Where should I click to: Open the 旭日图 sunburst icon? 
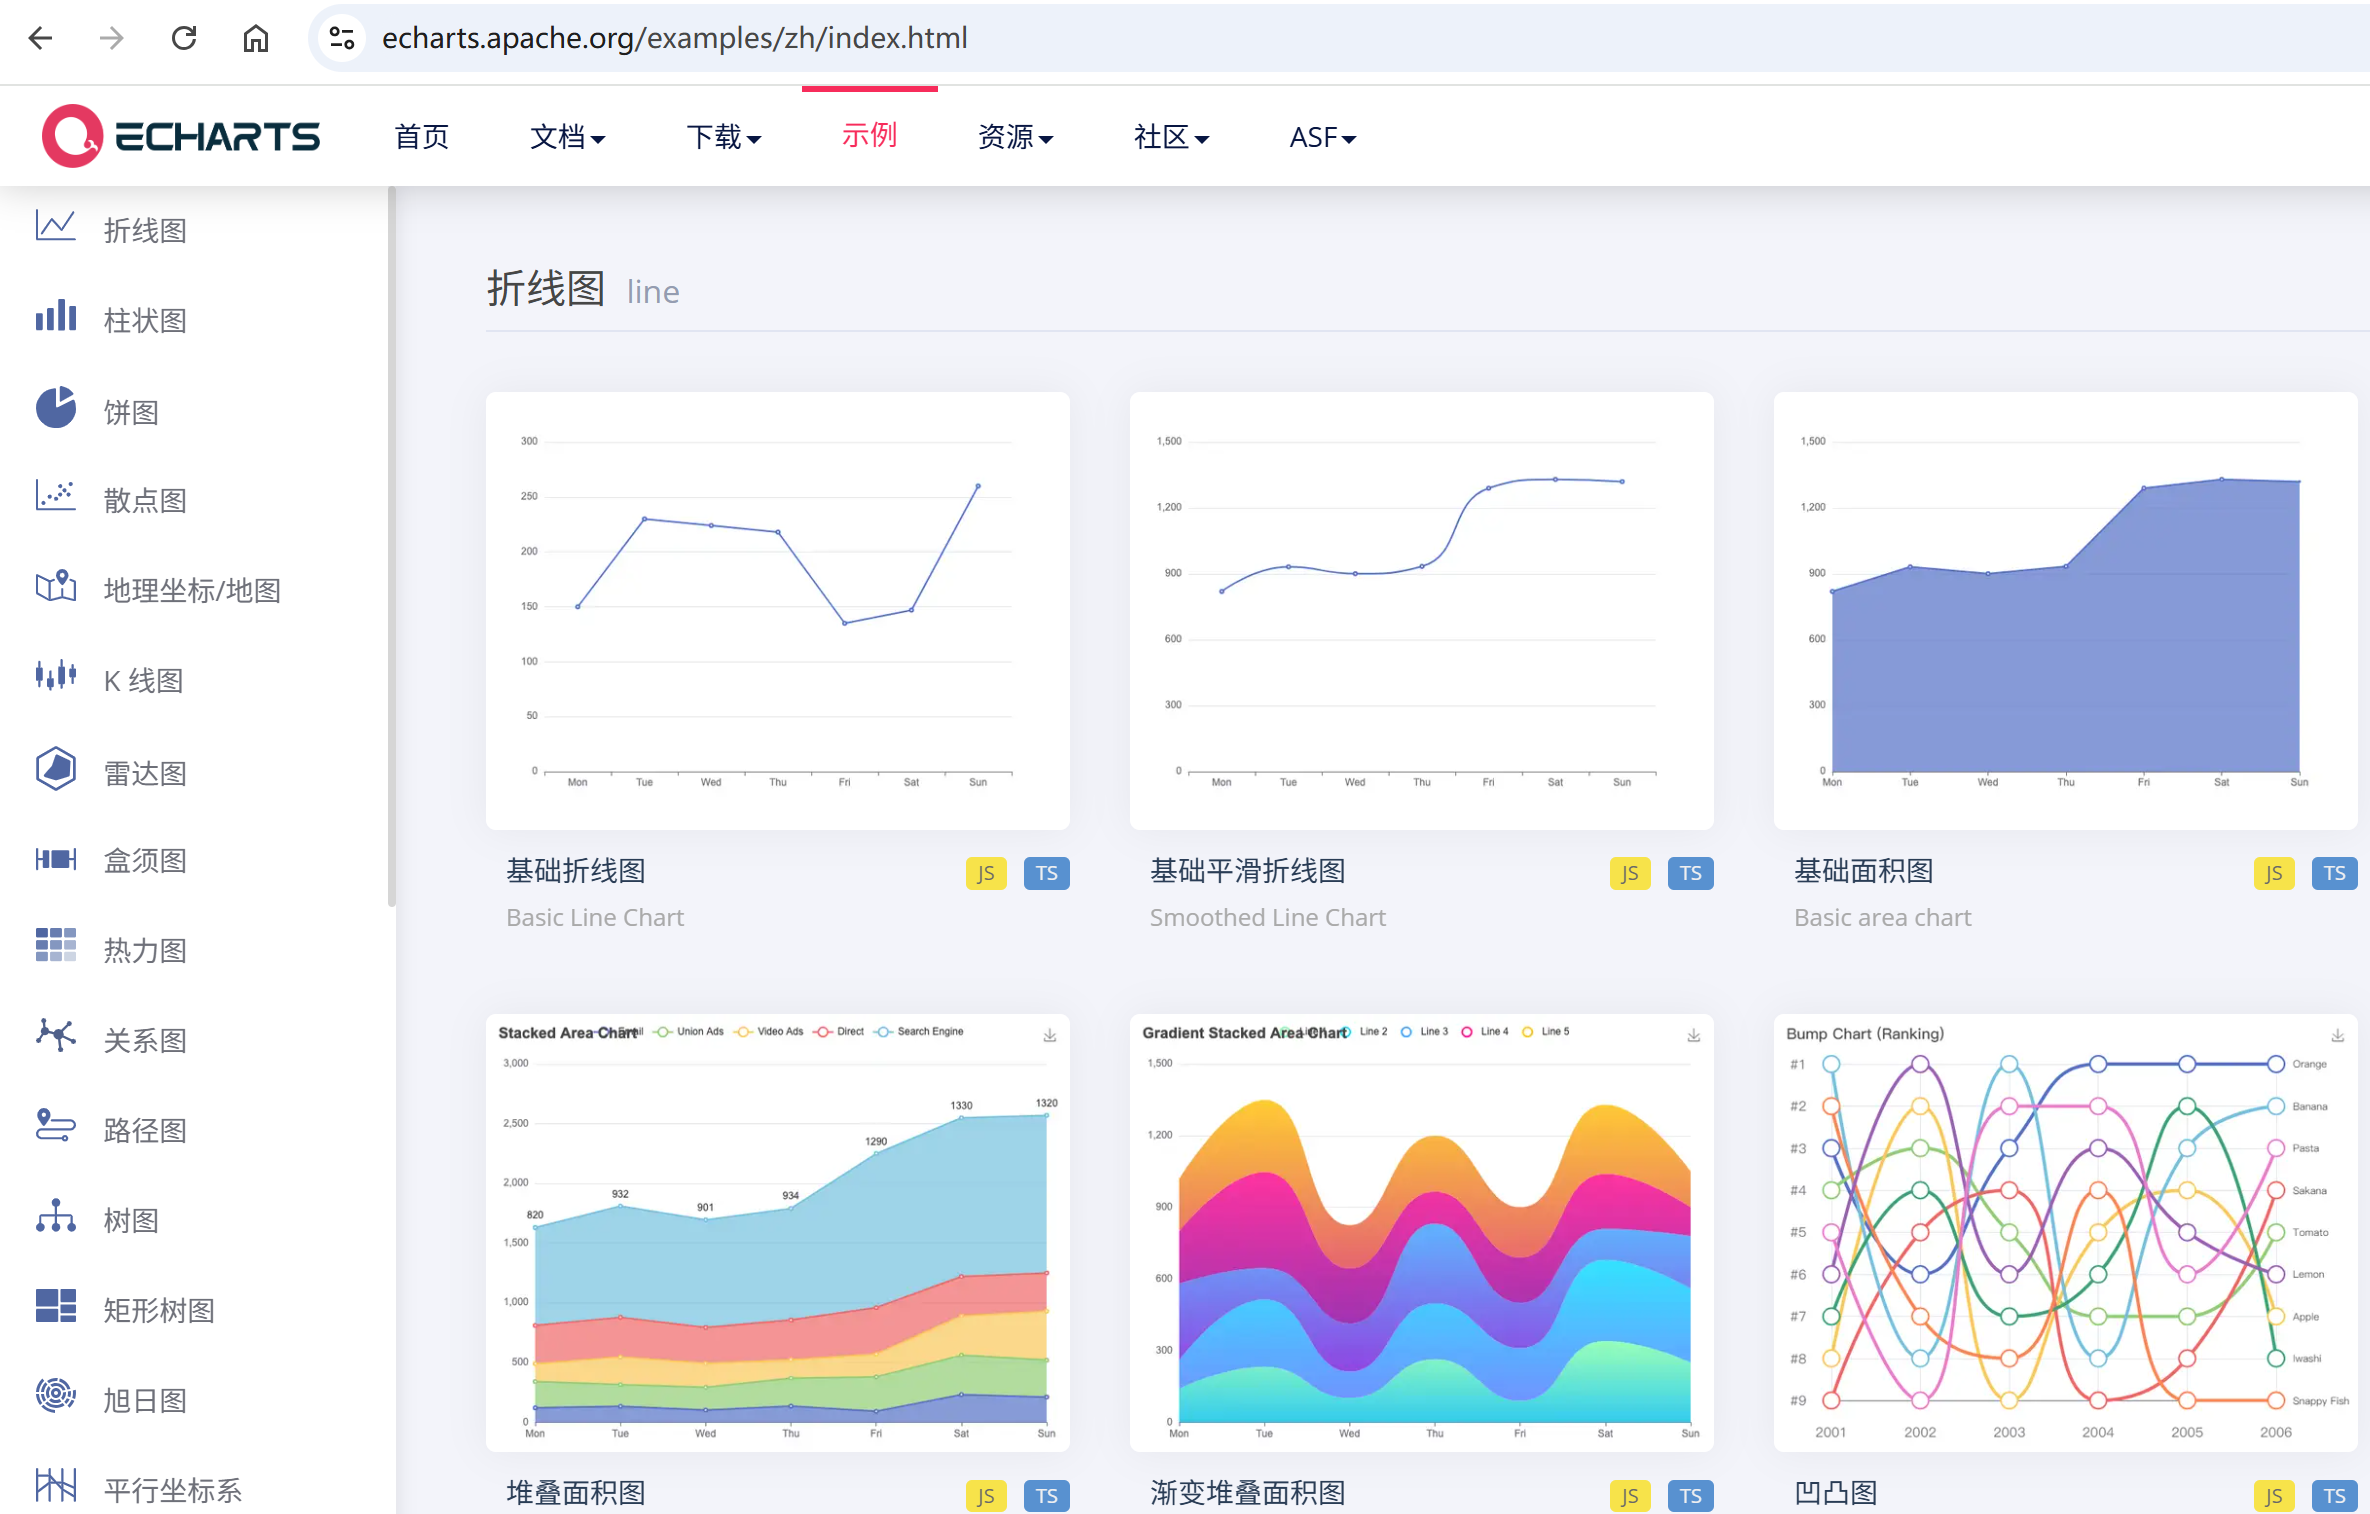pos(56,1395)
